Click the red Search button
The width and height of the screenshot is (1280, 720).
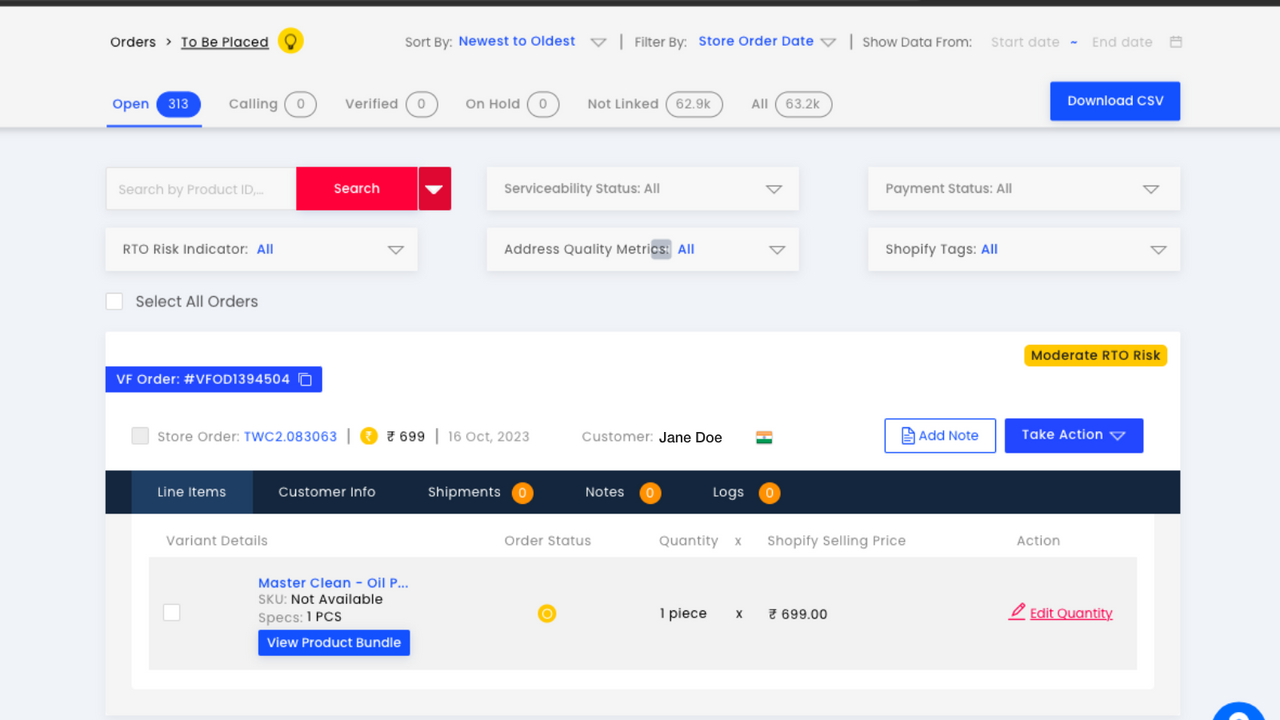(x=357, y=189)
